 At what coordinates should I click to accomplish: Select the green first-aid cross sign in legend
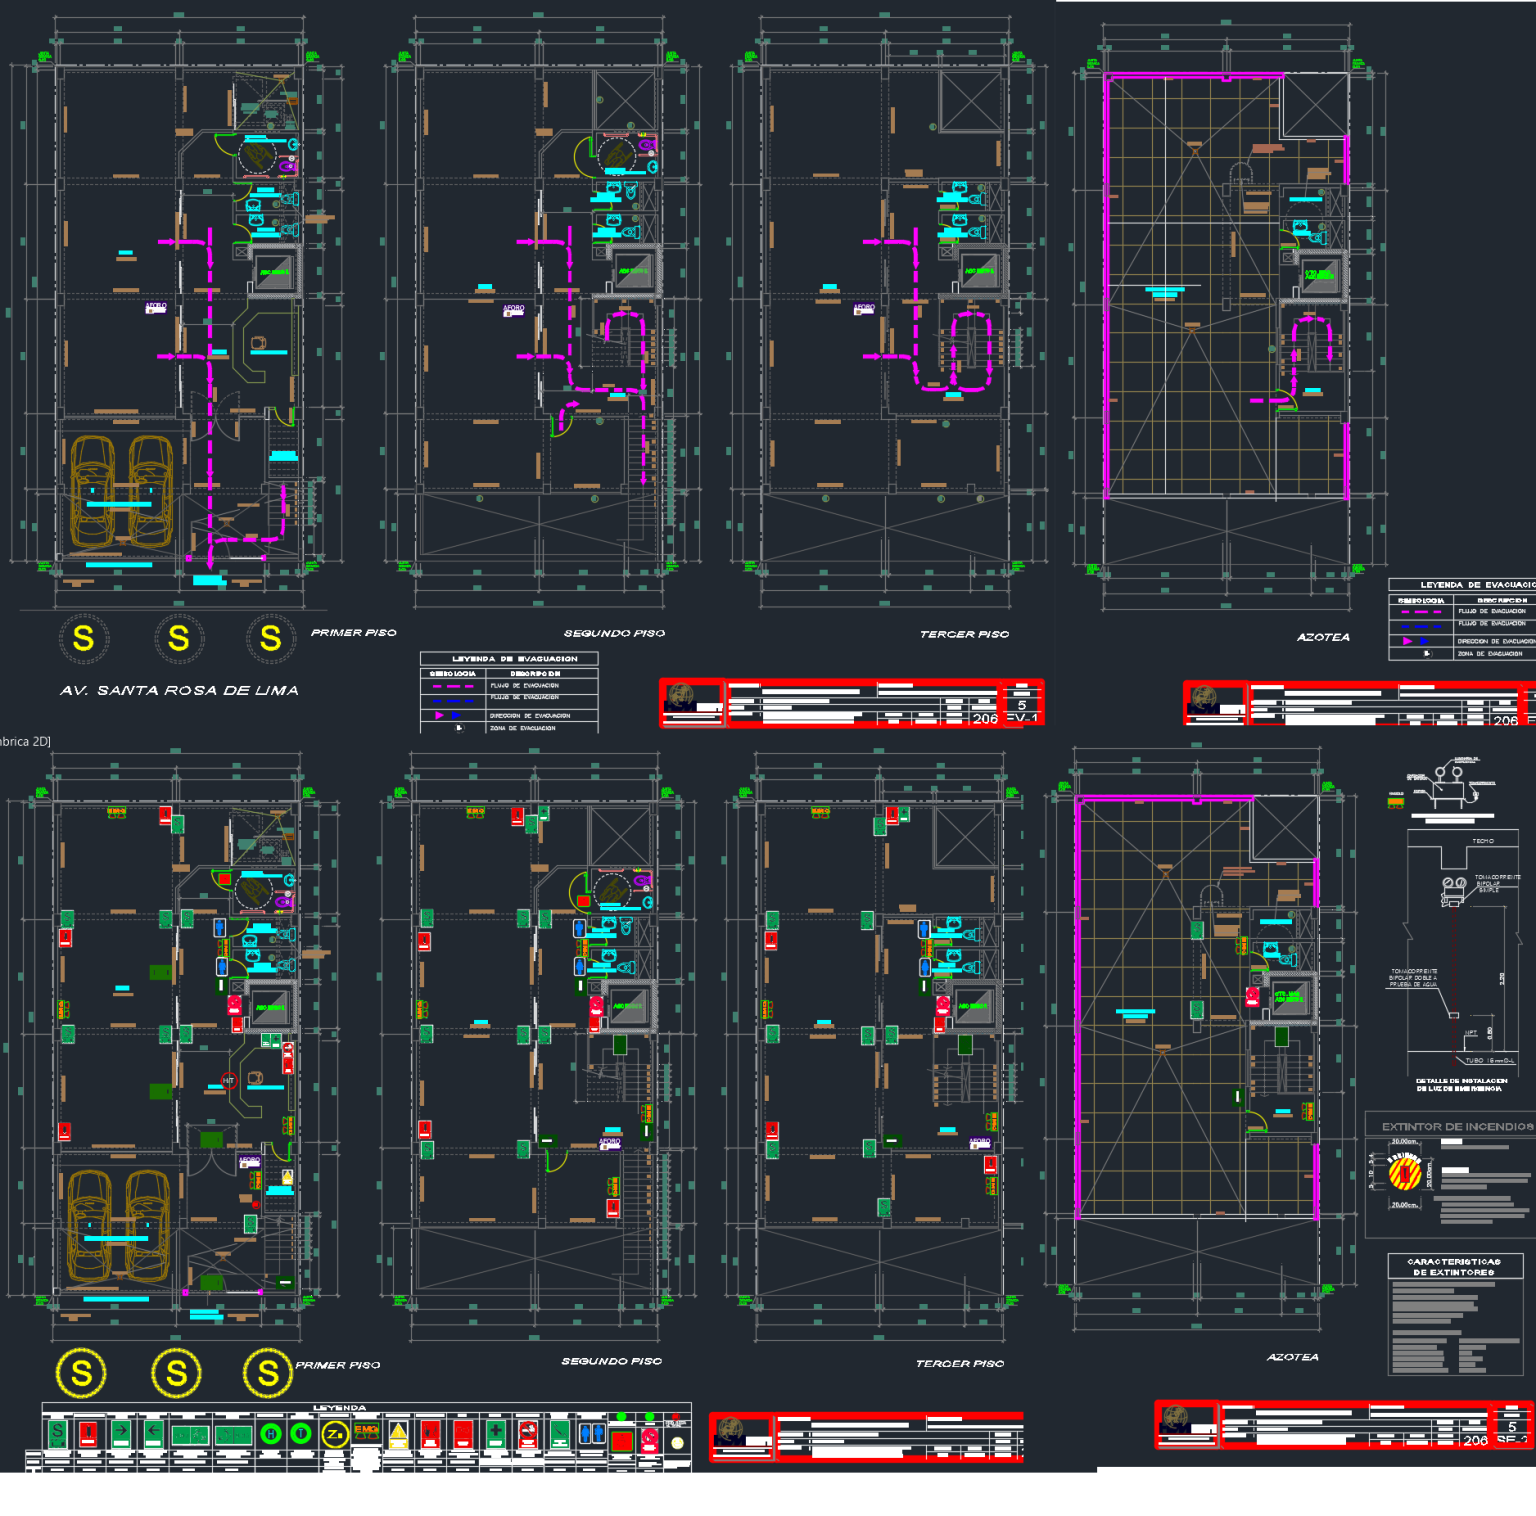[494, 1431]
